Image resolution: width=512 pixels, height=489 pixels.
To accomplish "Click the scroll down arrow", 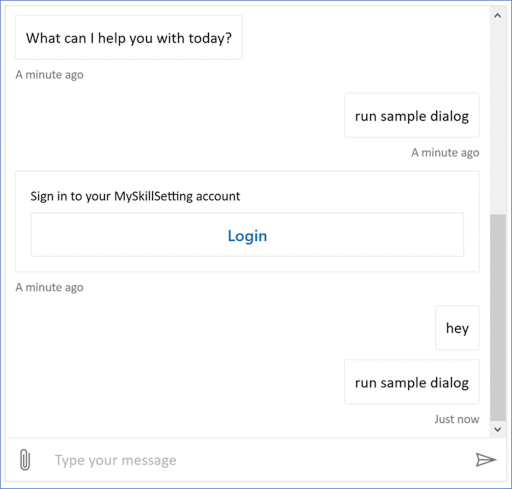I will point(498,429).
